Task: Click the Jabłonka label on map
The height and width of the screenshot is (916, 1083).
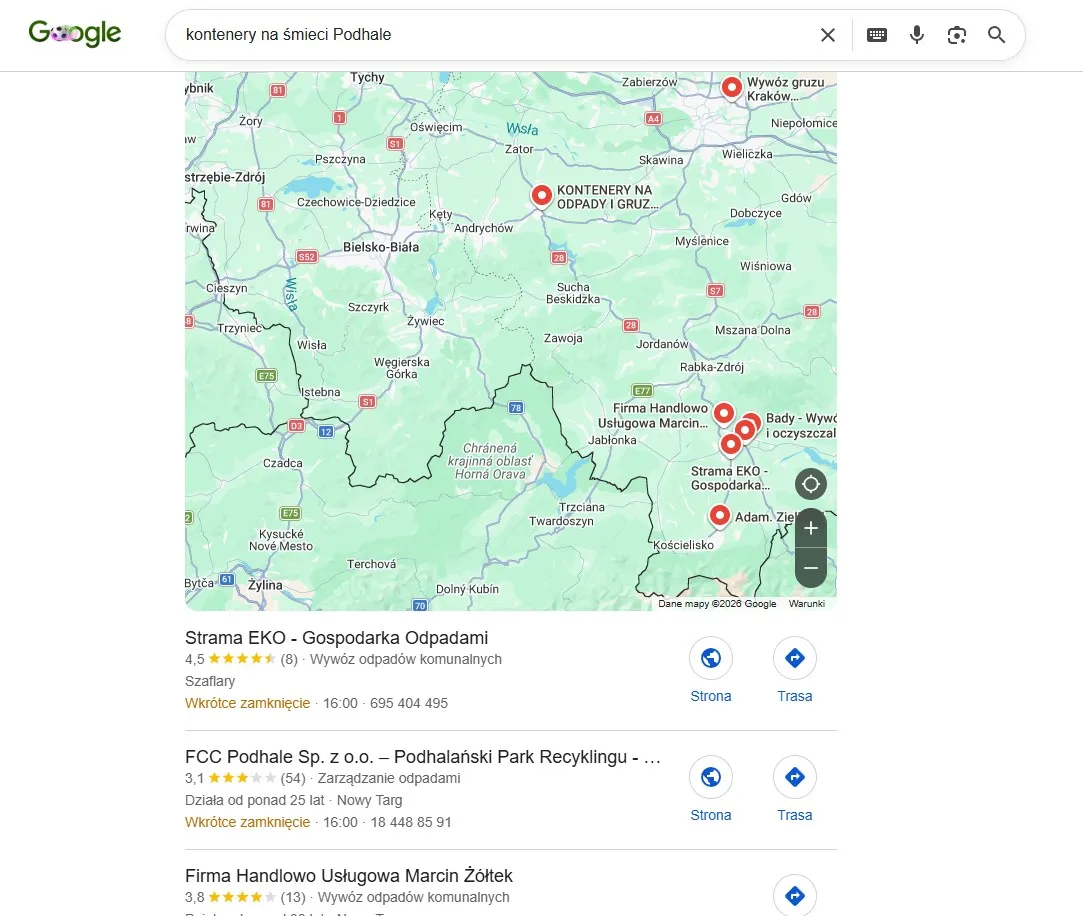Action: (x=612, y=440)
